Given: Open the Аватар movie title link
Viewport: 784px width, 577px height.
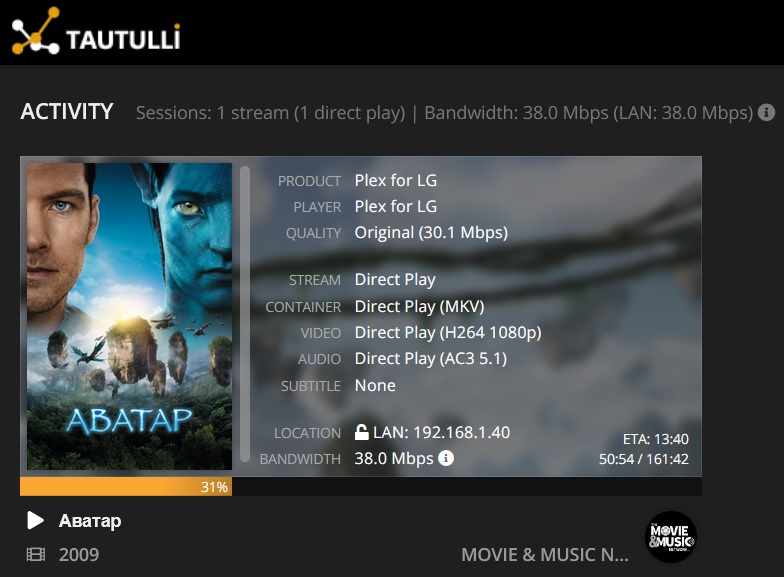Looking at the screenshot, I should click(x=90, y=521).
